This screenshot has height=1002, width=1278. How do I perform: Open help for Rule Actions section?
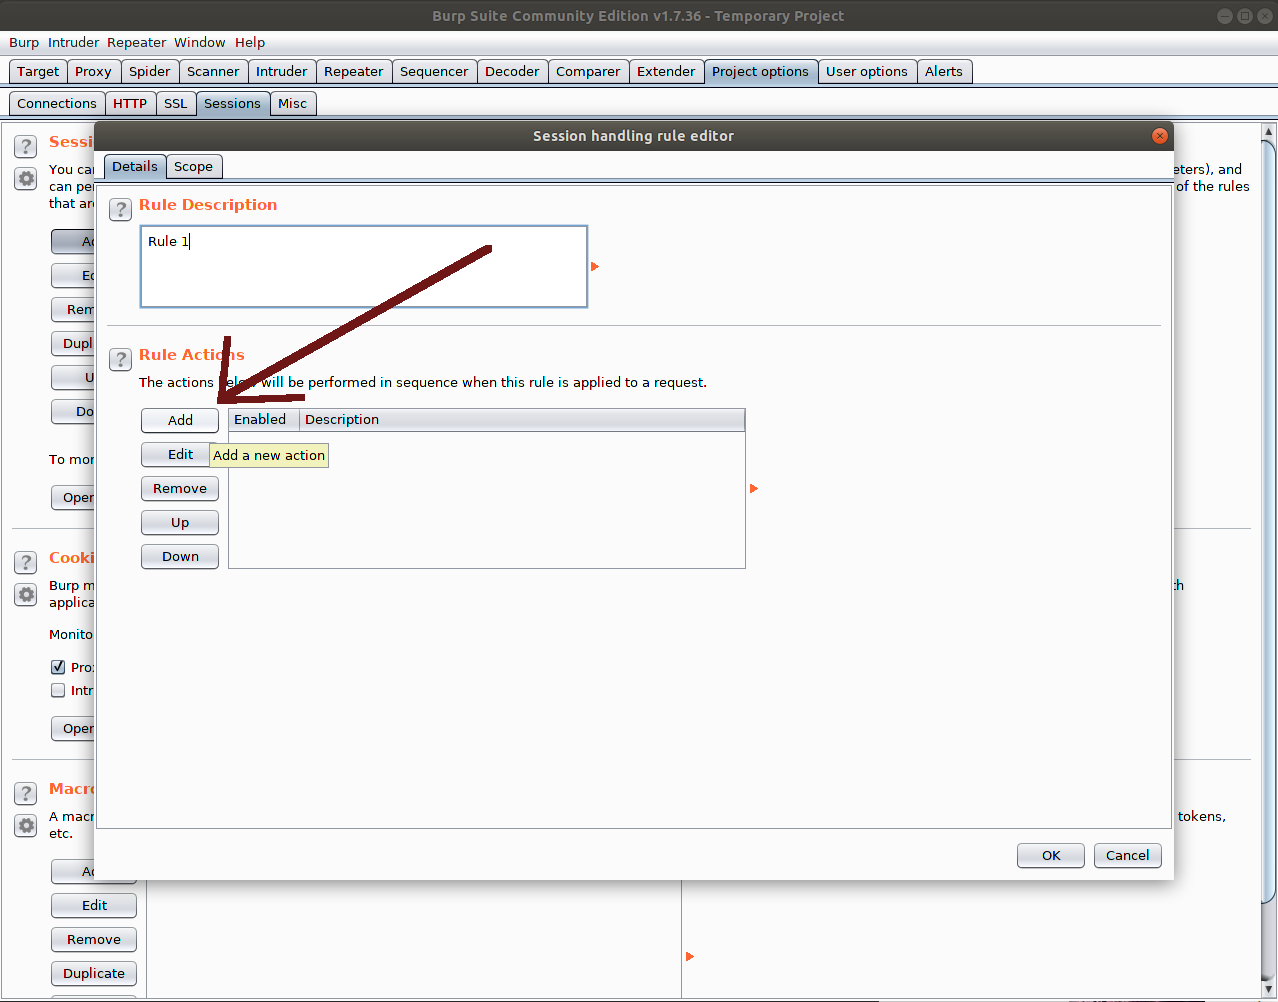coord(120,359)
